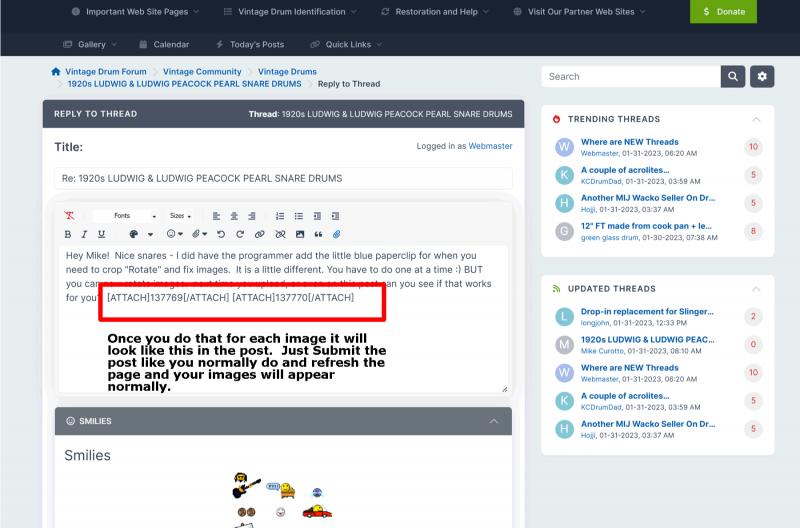This screenshot has height=528, width=800.
Task: Collapse the Smilies section
Action: coord(494,421)
